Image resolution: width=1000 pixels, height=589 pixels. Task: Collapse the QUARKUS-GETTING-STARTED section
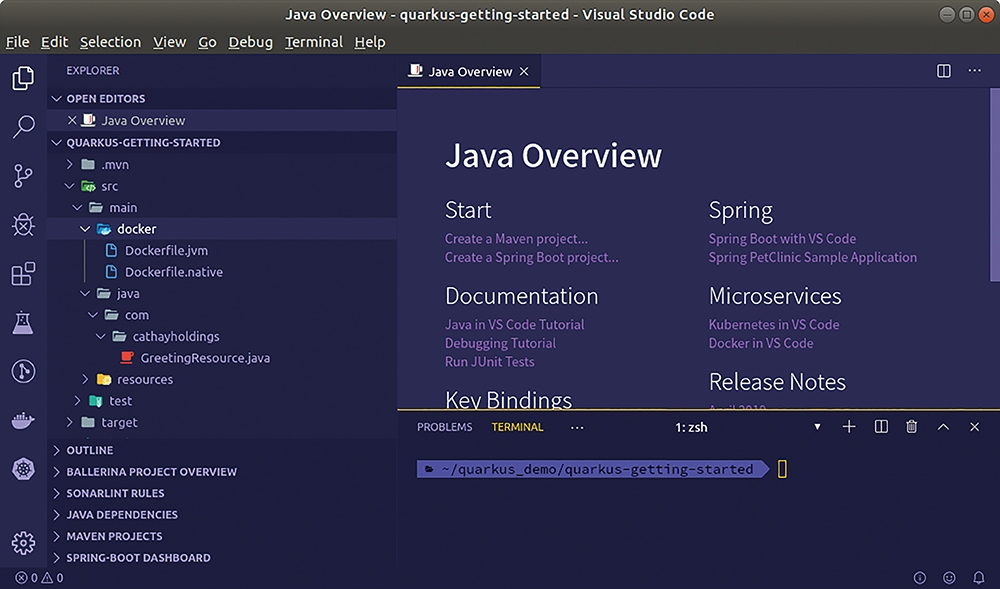[56, 142]
